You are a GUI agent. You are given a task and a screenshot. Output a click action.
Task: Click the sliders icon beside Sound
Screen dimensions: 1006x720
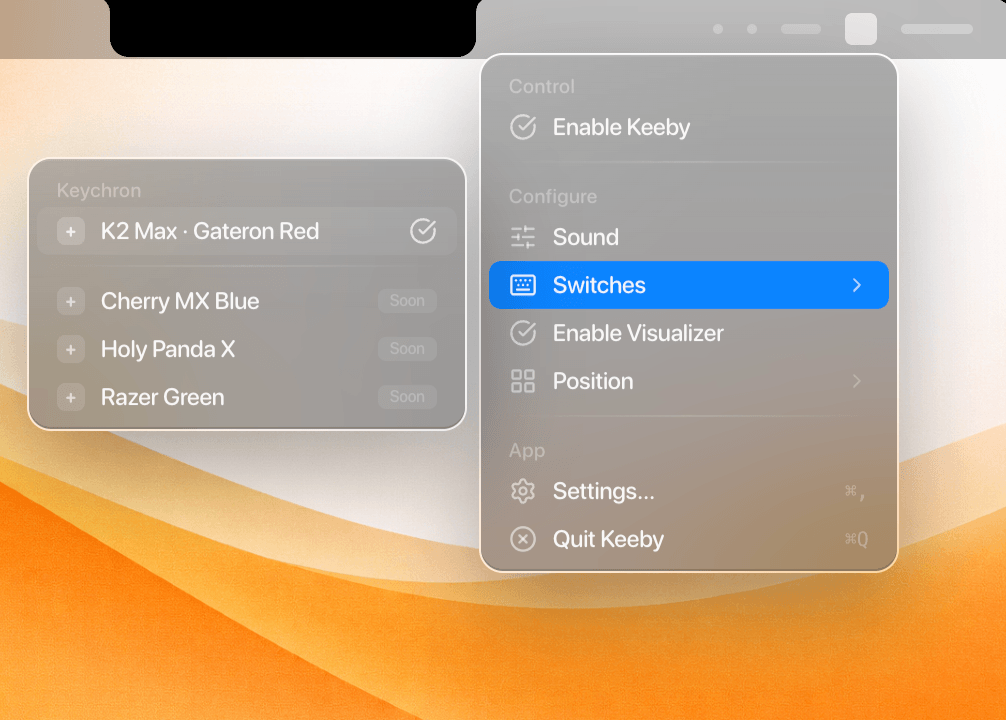pyautogui.click(x=523, y=237)
